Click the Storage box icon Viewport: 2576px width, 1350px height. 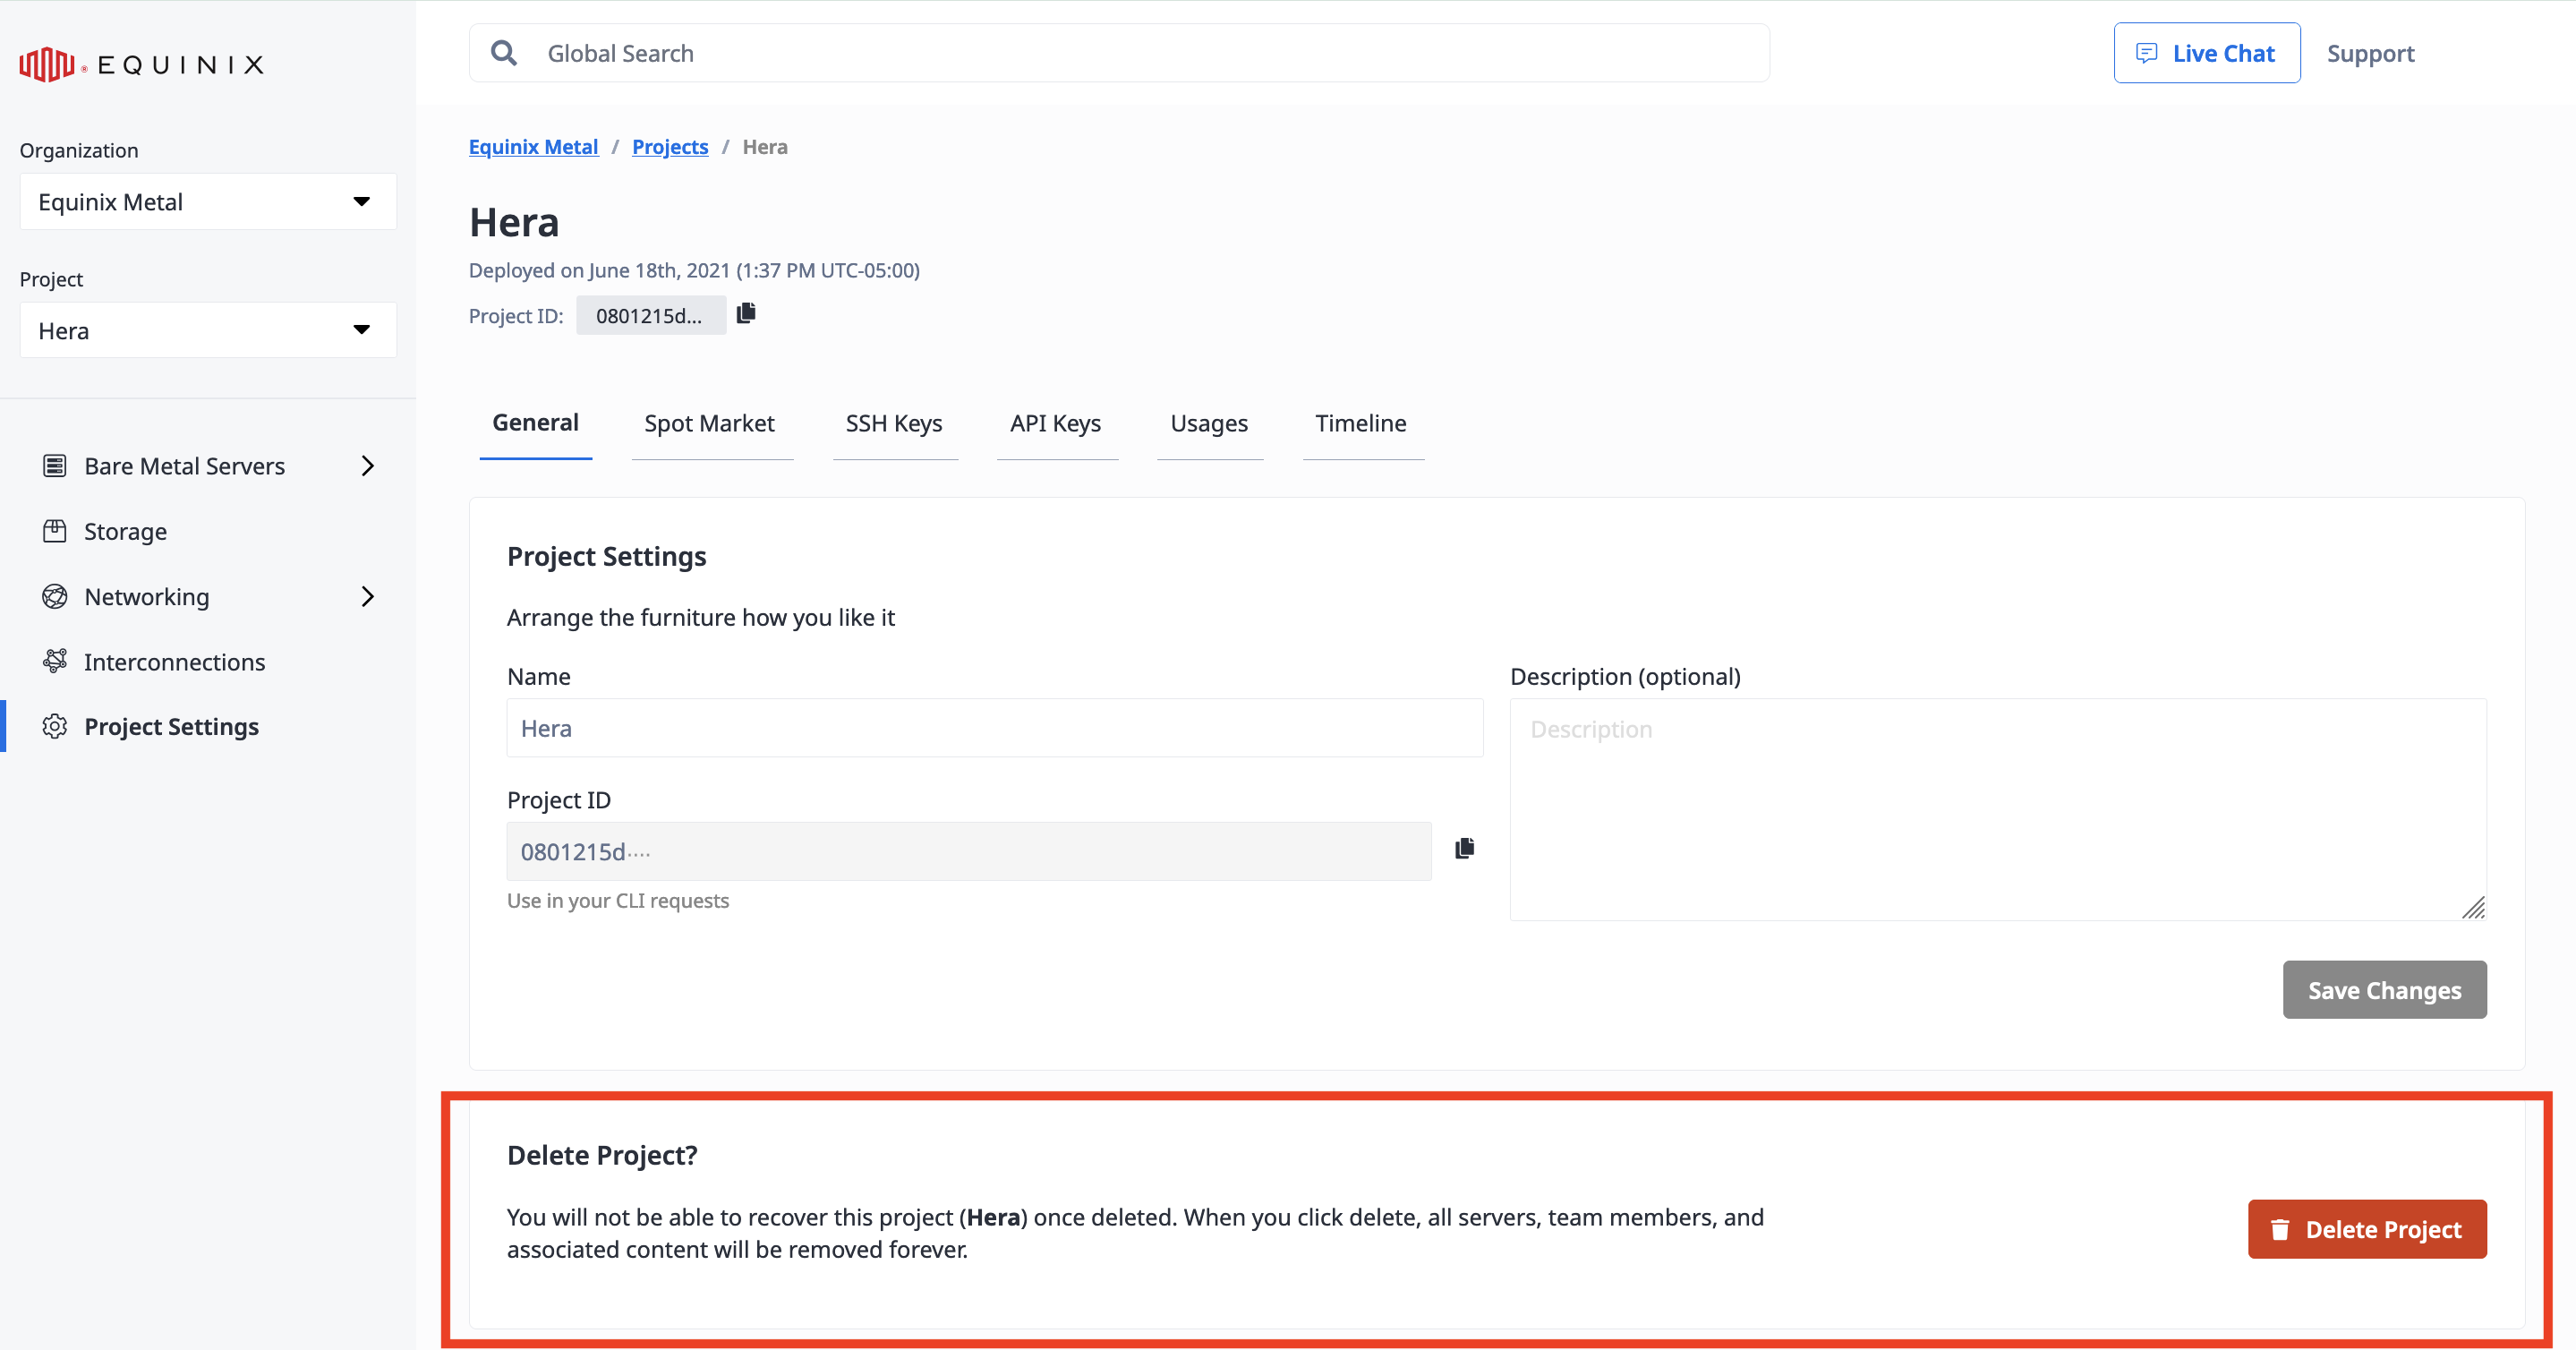pos(55,531)
